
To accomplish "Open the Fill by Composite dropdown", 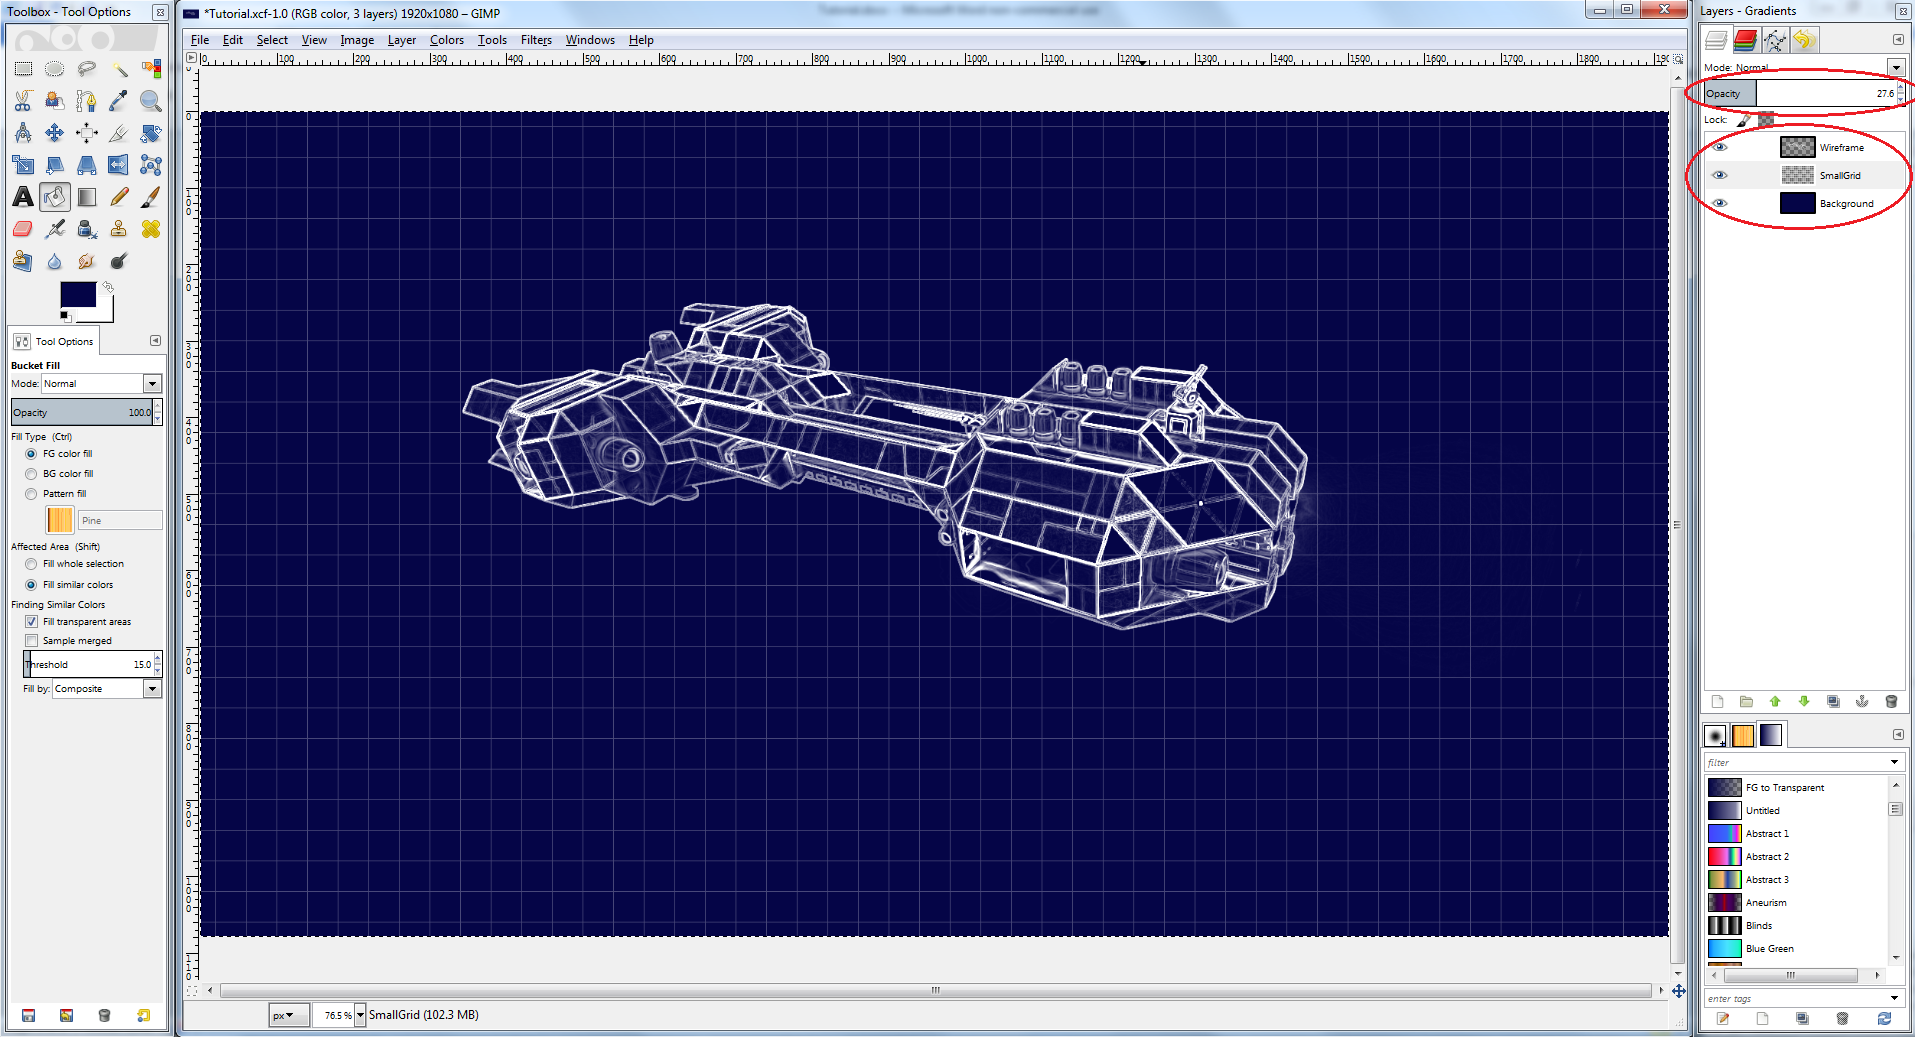I will pos(152,689).
